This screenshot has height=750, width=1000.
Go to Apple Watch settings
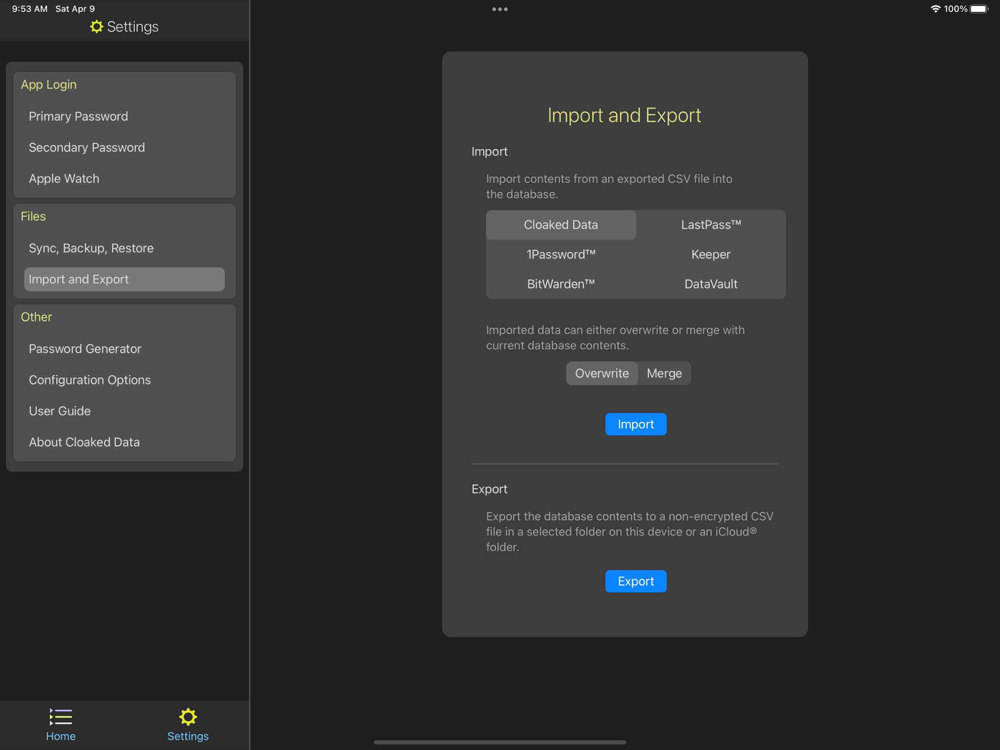124,179
